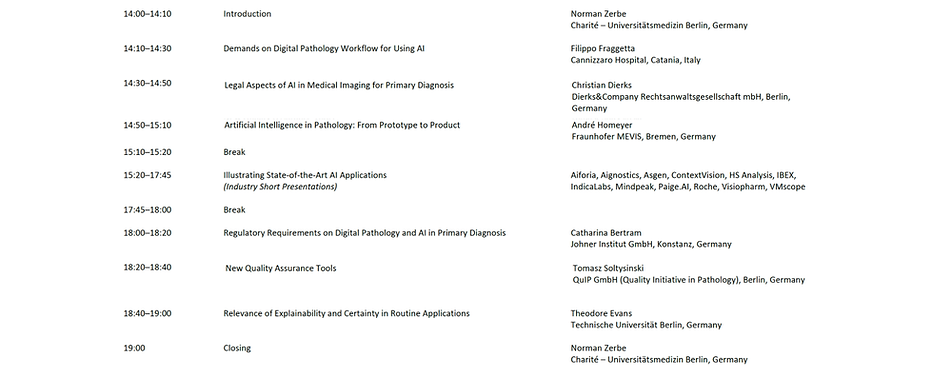Select speaker name Tomasz Soltysinski
This screenshot has height=375, width=932.
(608, 268)
